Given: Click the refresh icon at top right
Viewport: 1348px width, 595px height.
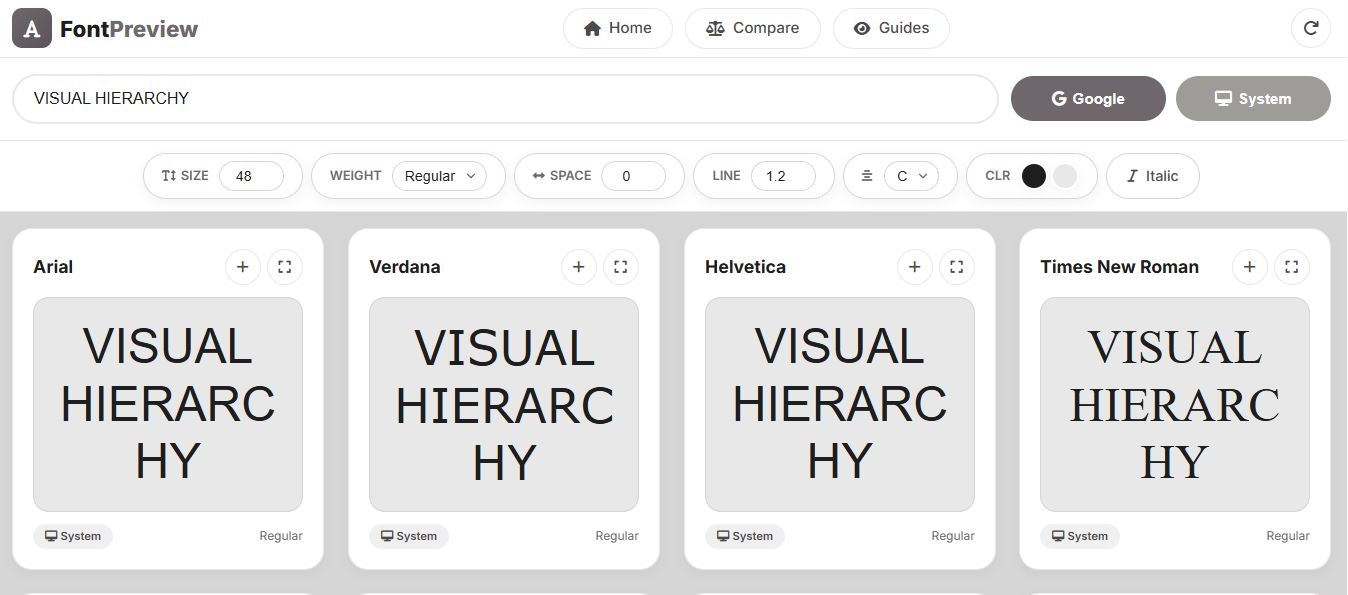Looking at the screenshot, I should coord(1311,28).
